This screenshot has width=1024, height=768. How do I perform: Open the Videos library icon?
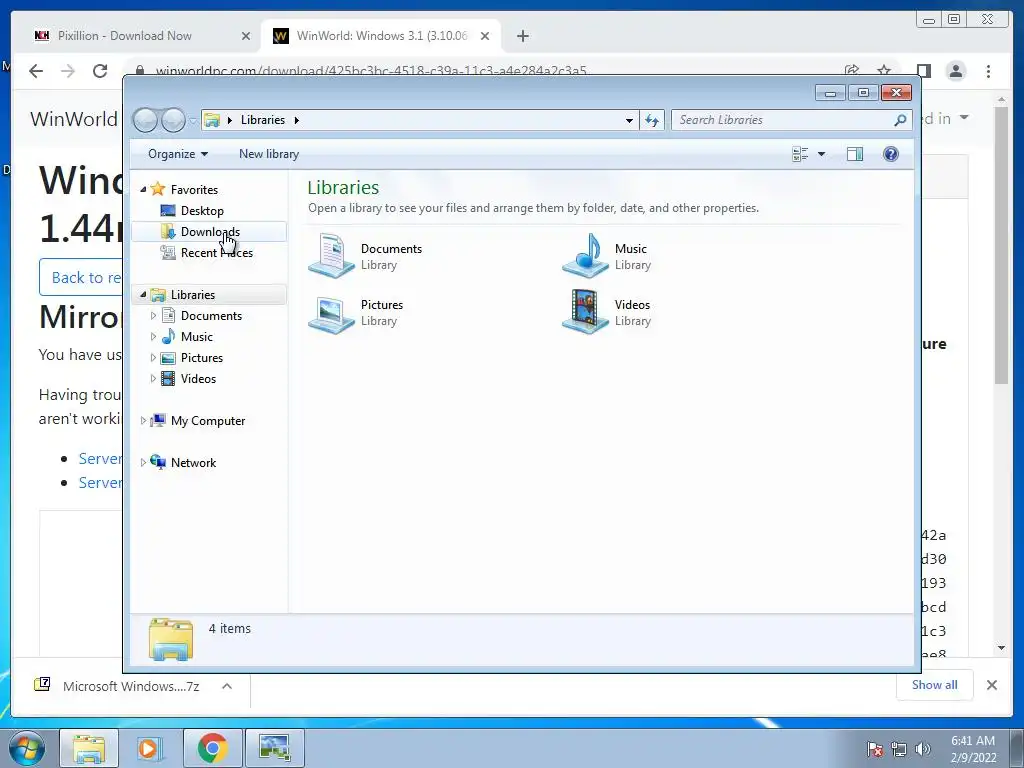[x=586, y=313]
